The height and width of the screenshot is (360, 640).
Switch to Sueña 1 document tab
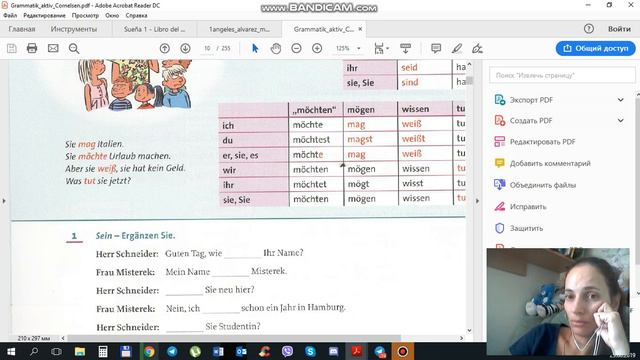154,29
